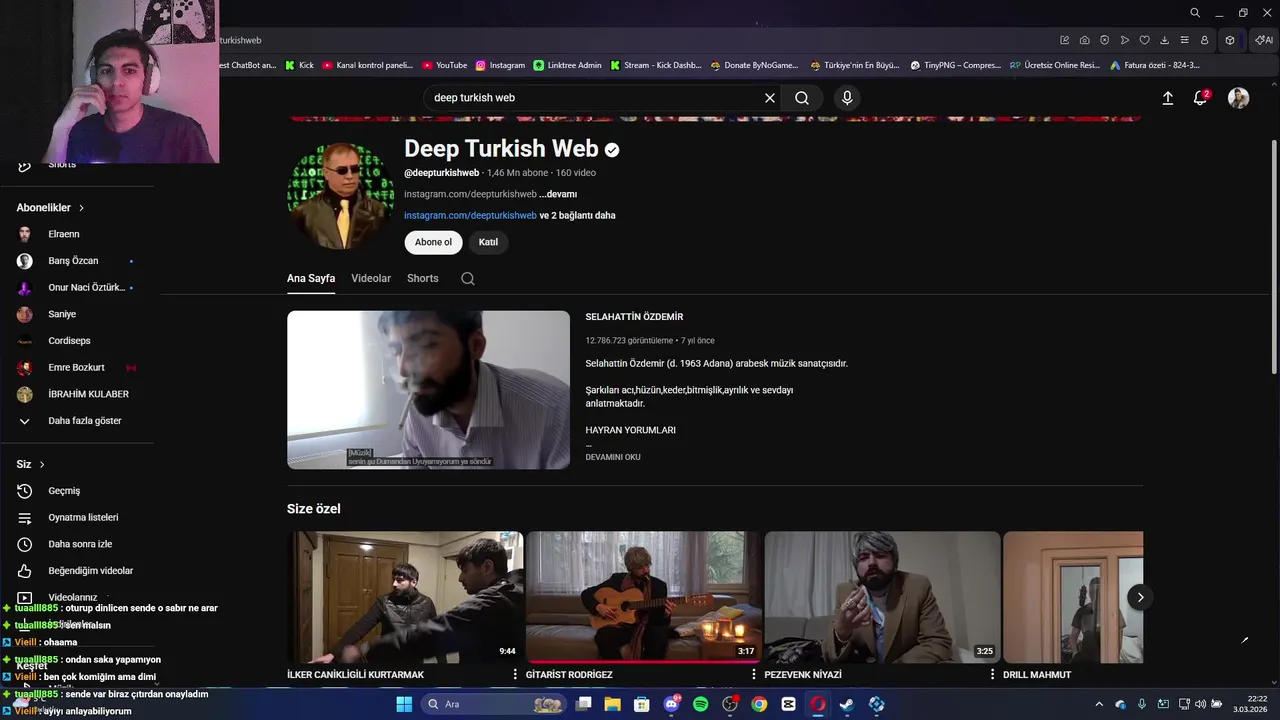Click Windows taskbar Ara search box
The height and width of the screenshot is (720, 1280).
point(494,704)
